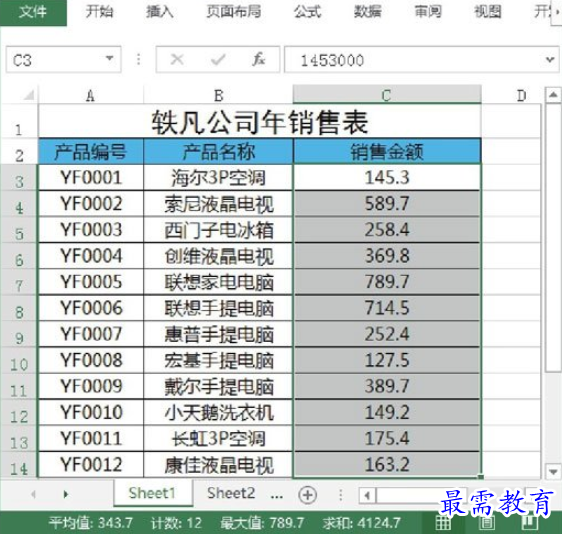This screenshot has width=562, height=534.
Task: Select cell containing 小天鹅洗衣机
Action: click(x=218, y=413)
